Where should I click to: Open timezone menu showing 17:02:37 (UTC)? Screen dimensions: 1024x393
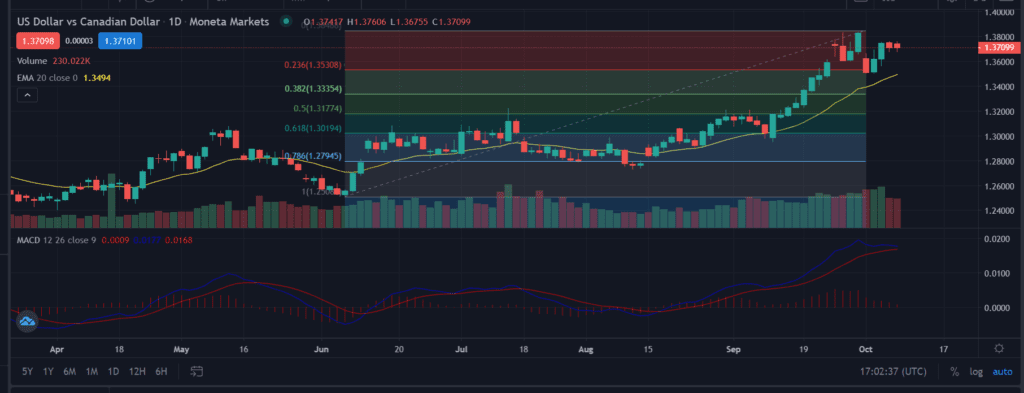[893, 371]
